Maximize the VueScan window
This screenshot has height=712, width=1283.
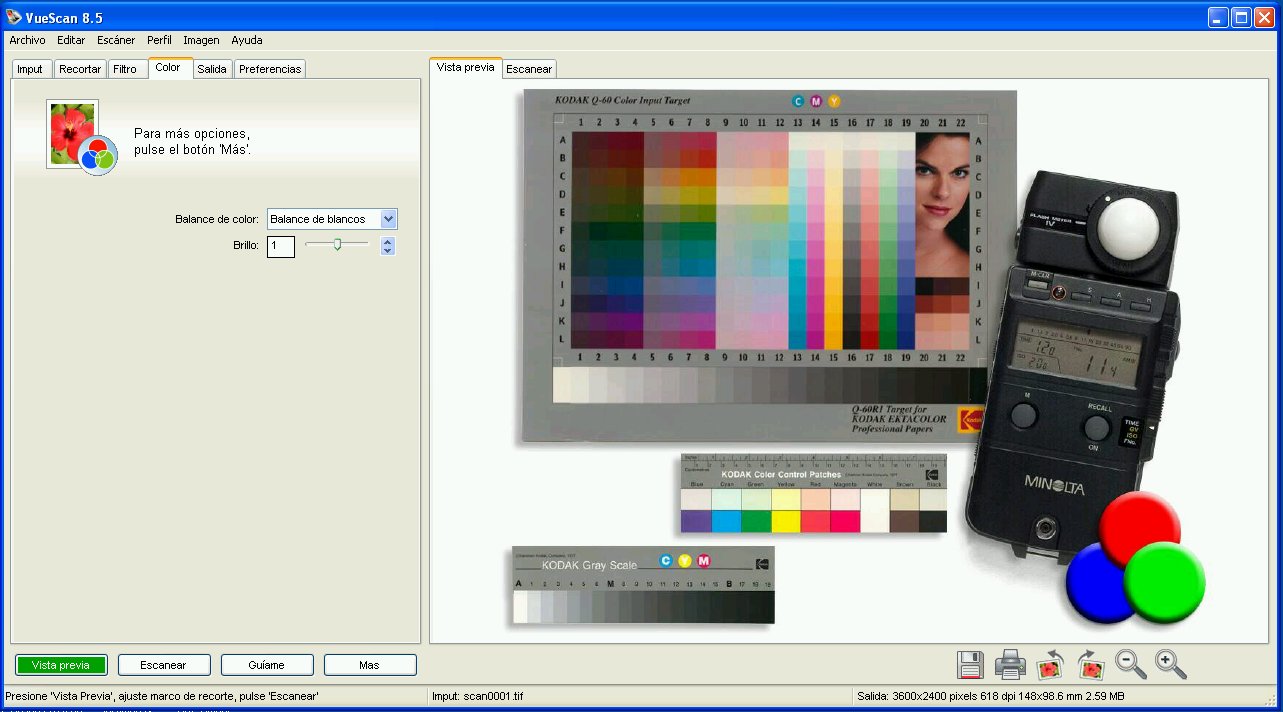1241,17
